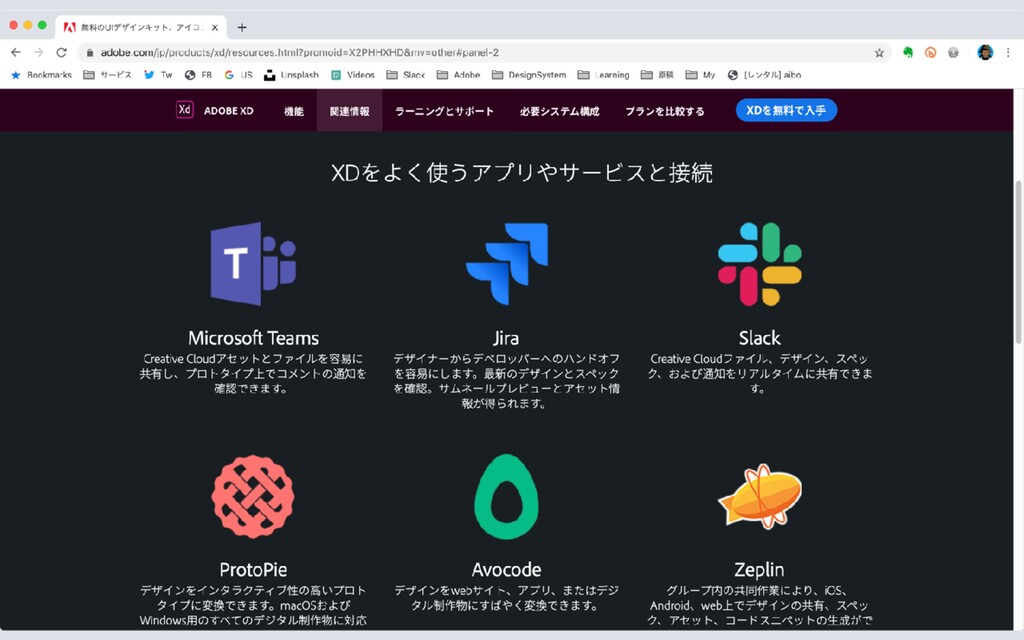Image resolution: width=1024 pixels, height=640 pixels.
Task: Expand the 原稿 bookmarks folder
Action: (x=657, y=75)
